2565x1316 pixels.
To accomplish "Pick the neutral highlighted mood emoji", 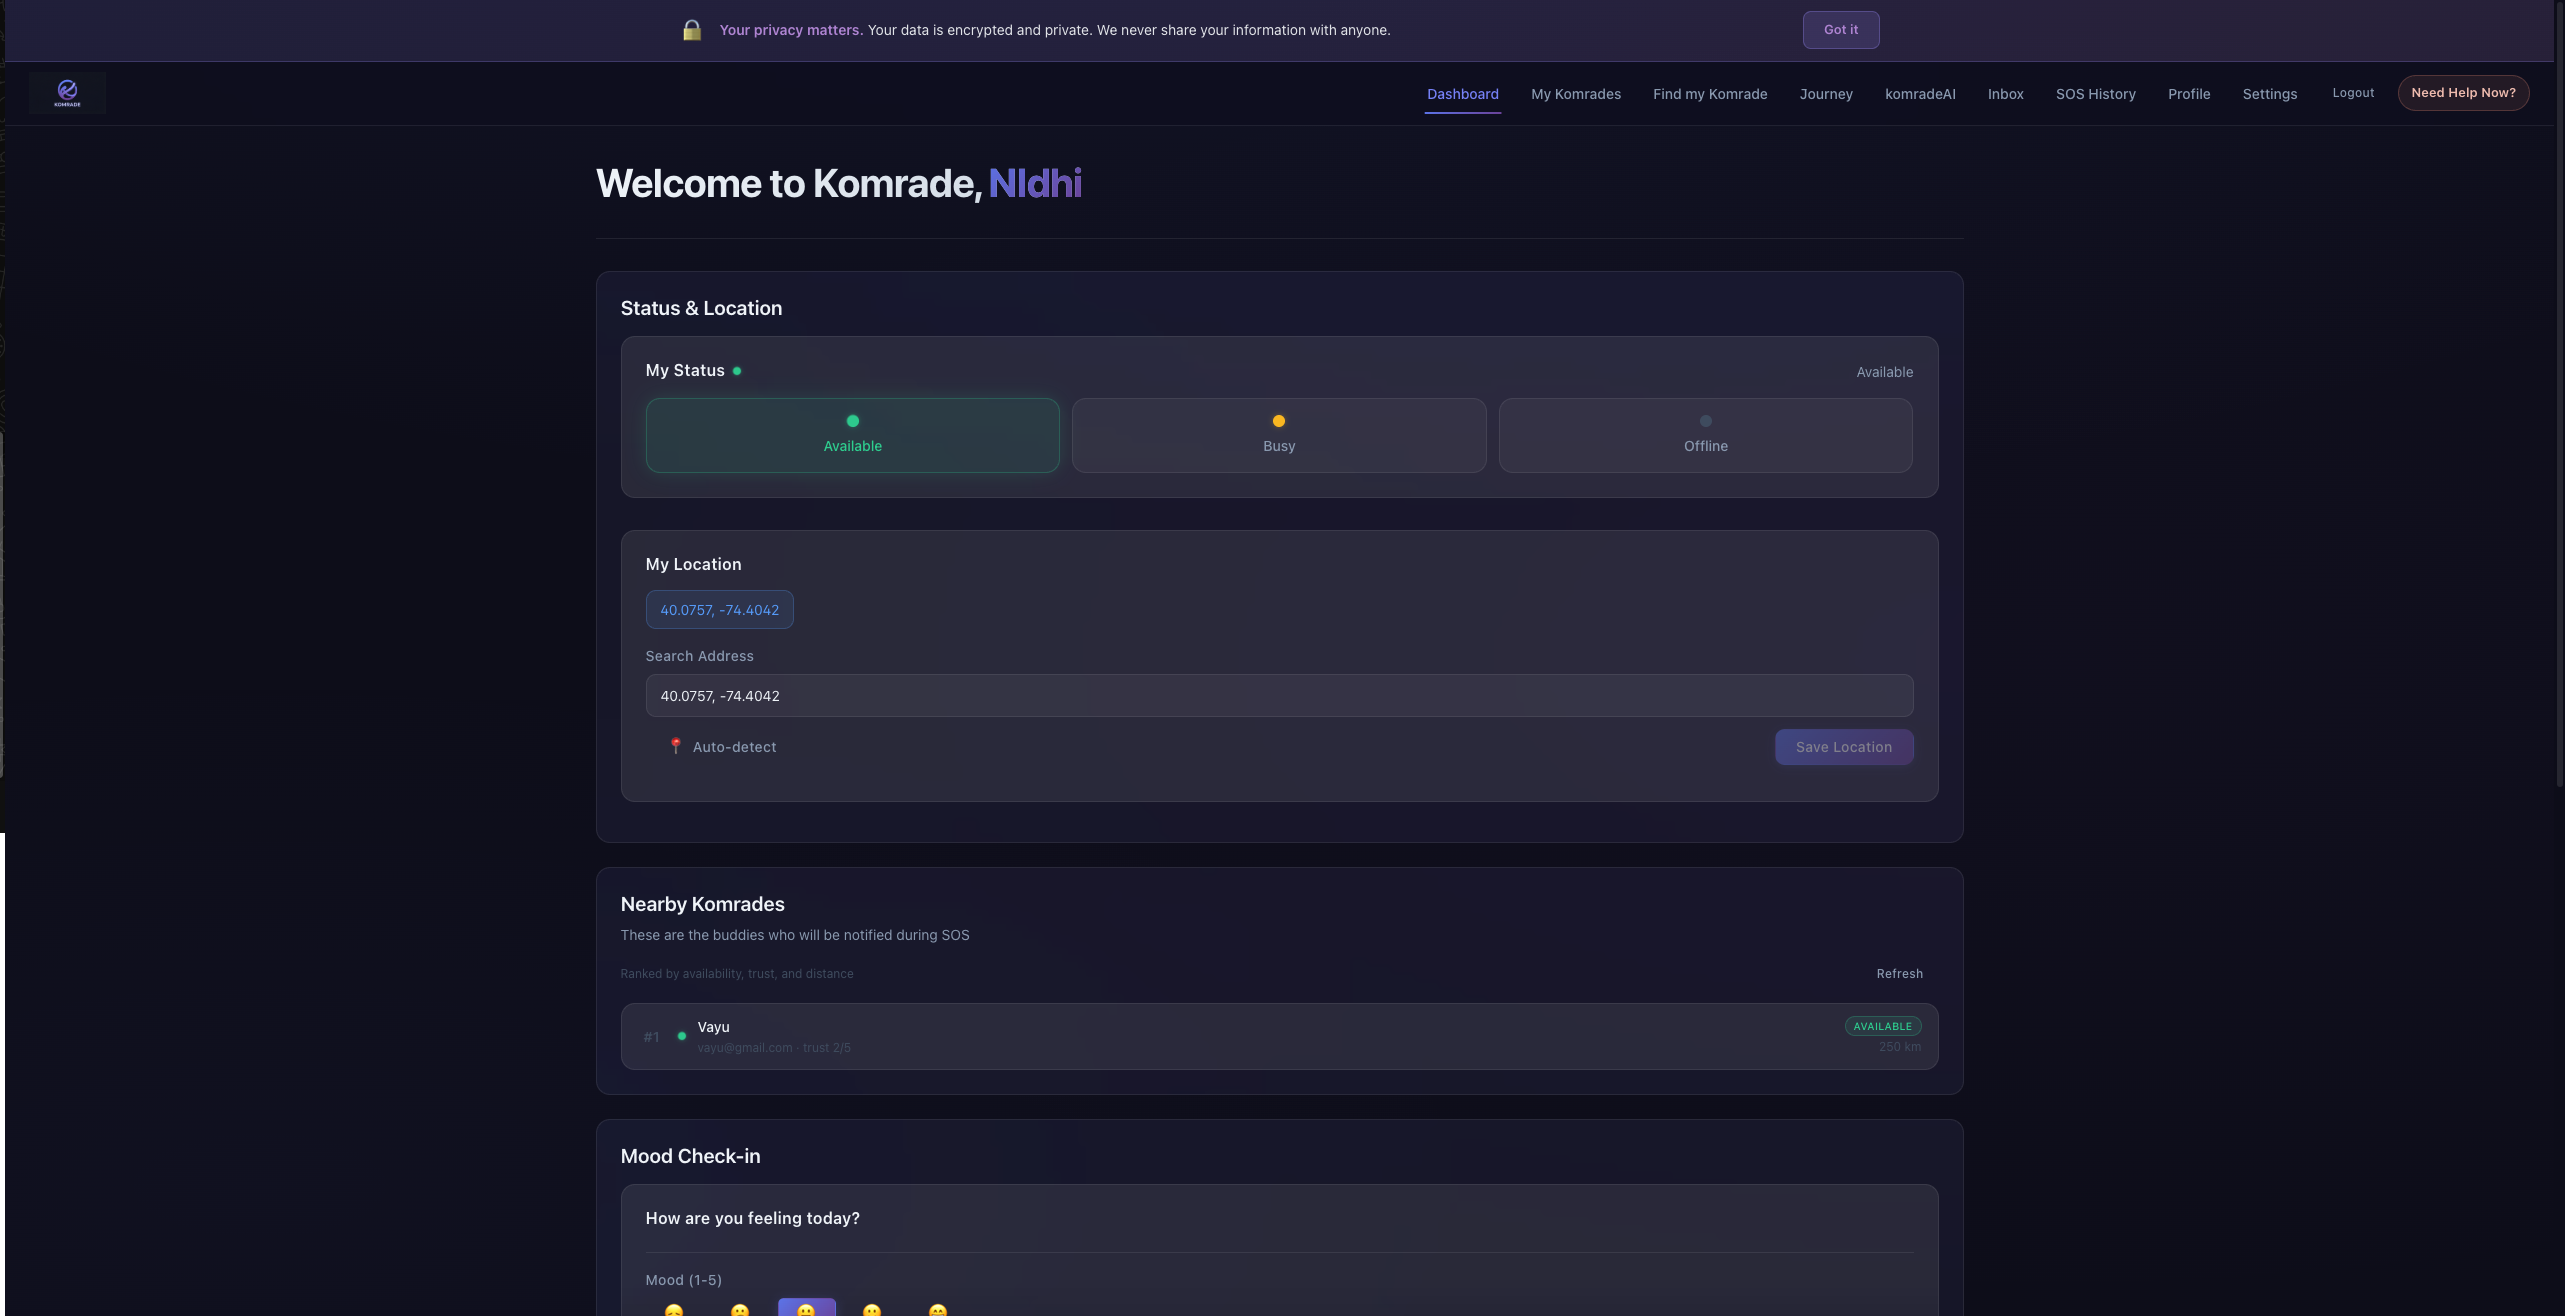I will click(x=806, y=1309).
